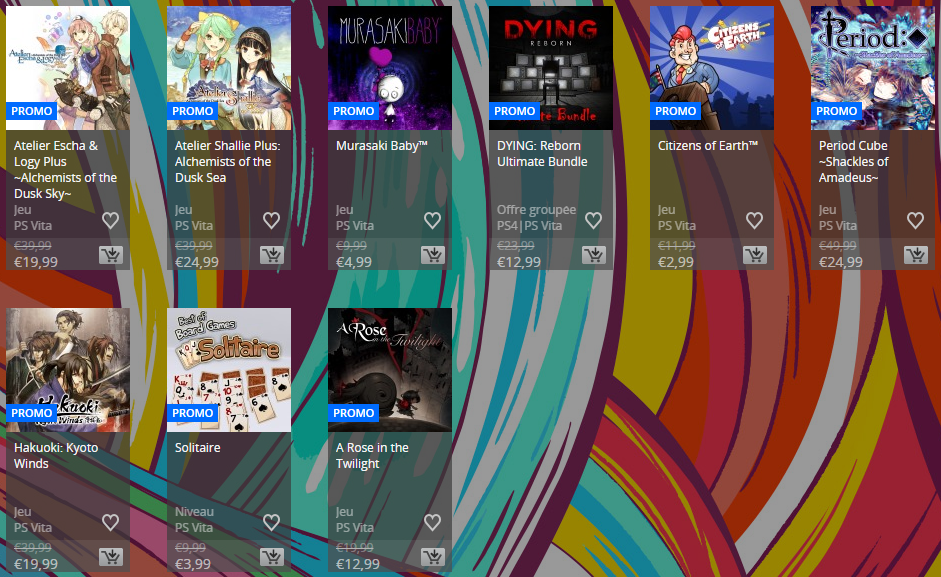Toggle wishlist heart for Murasaki Baby
The image size is (941, 577).
[432, 220]
